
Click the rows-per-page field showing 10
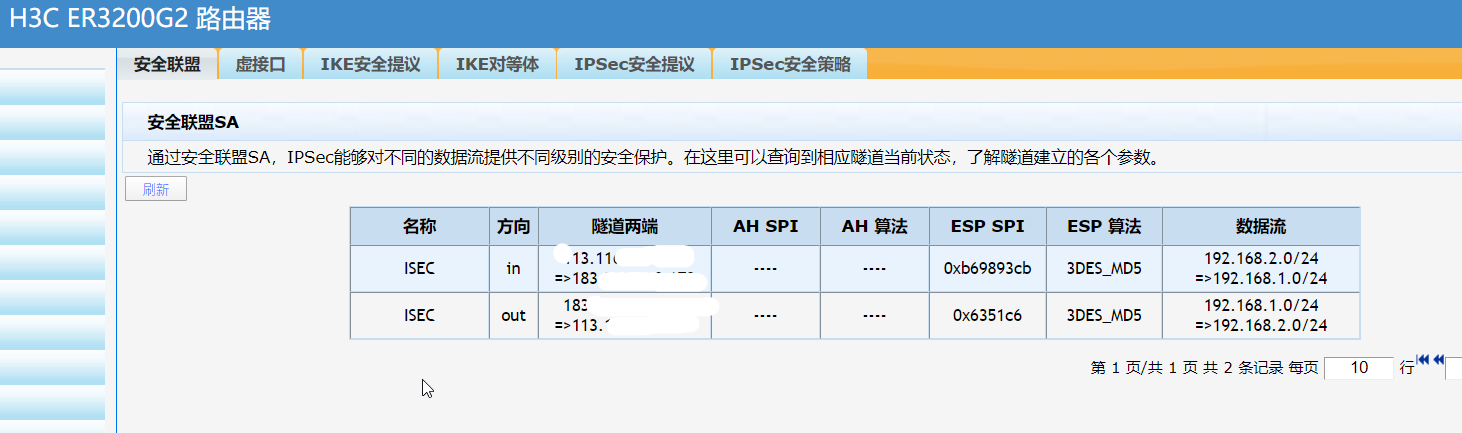click(1358, 368)
